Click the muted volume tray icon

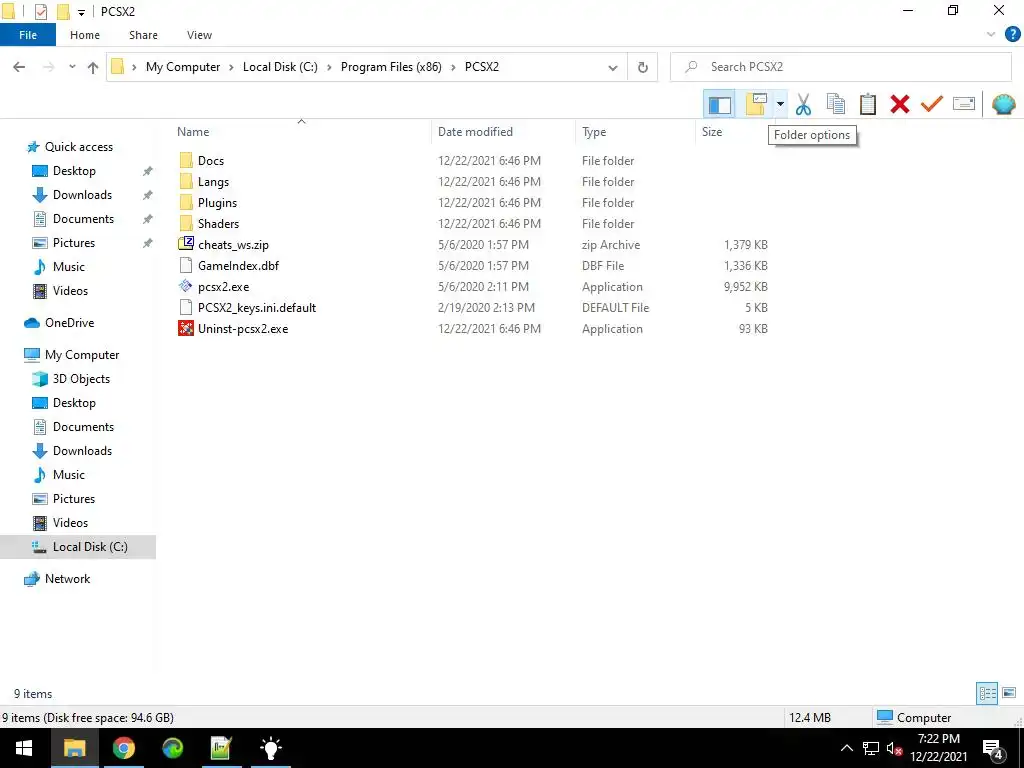click(893, 748)
